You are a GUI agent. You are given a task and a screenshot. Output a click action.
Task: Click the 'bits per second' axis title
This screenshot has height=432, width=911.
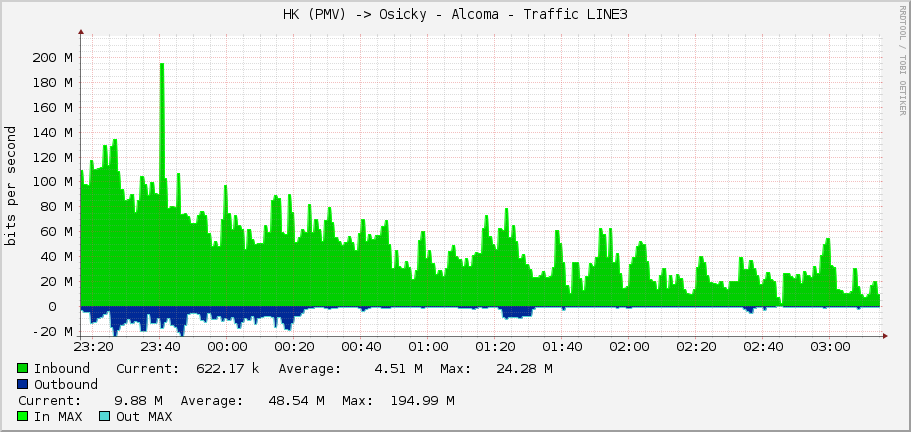coord(12,186)
